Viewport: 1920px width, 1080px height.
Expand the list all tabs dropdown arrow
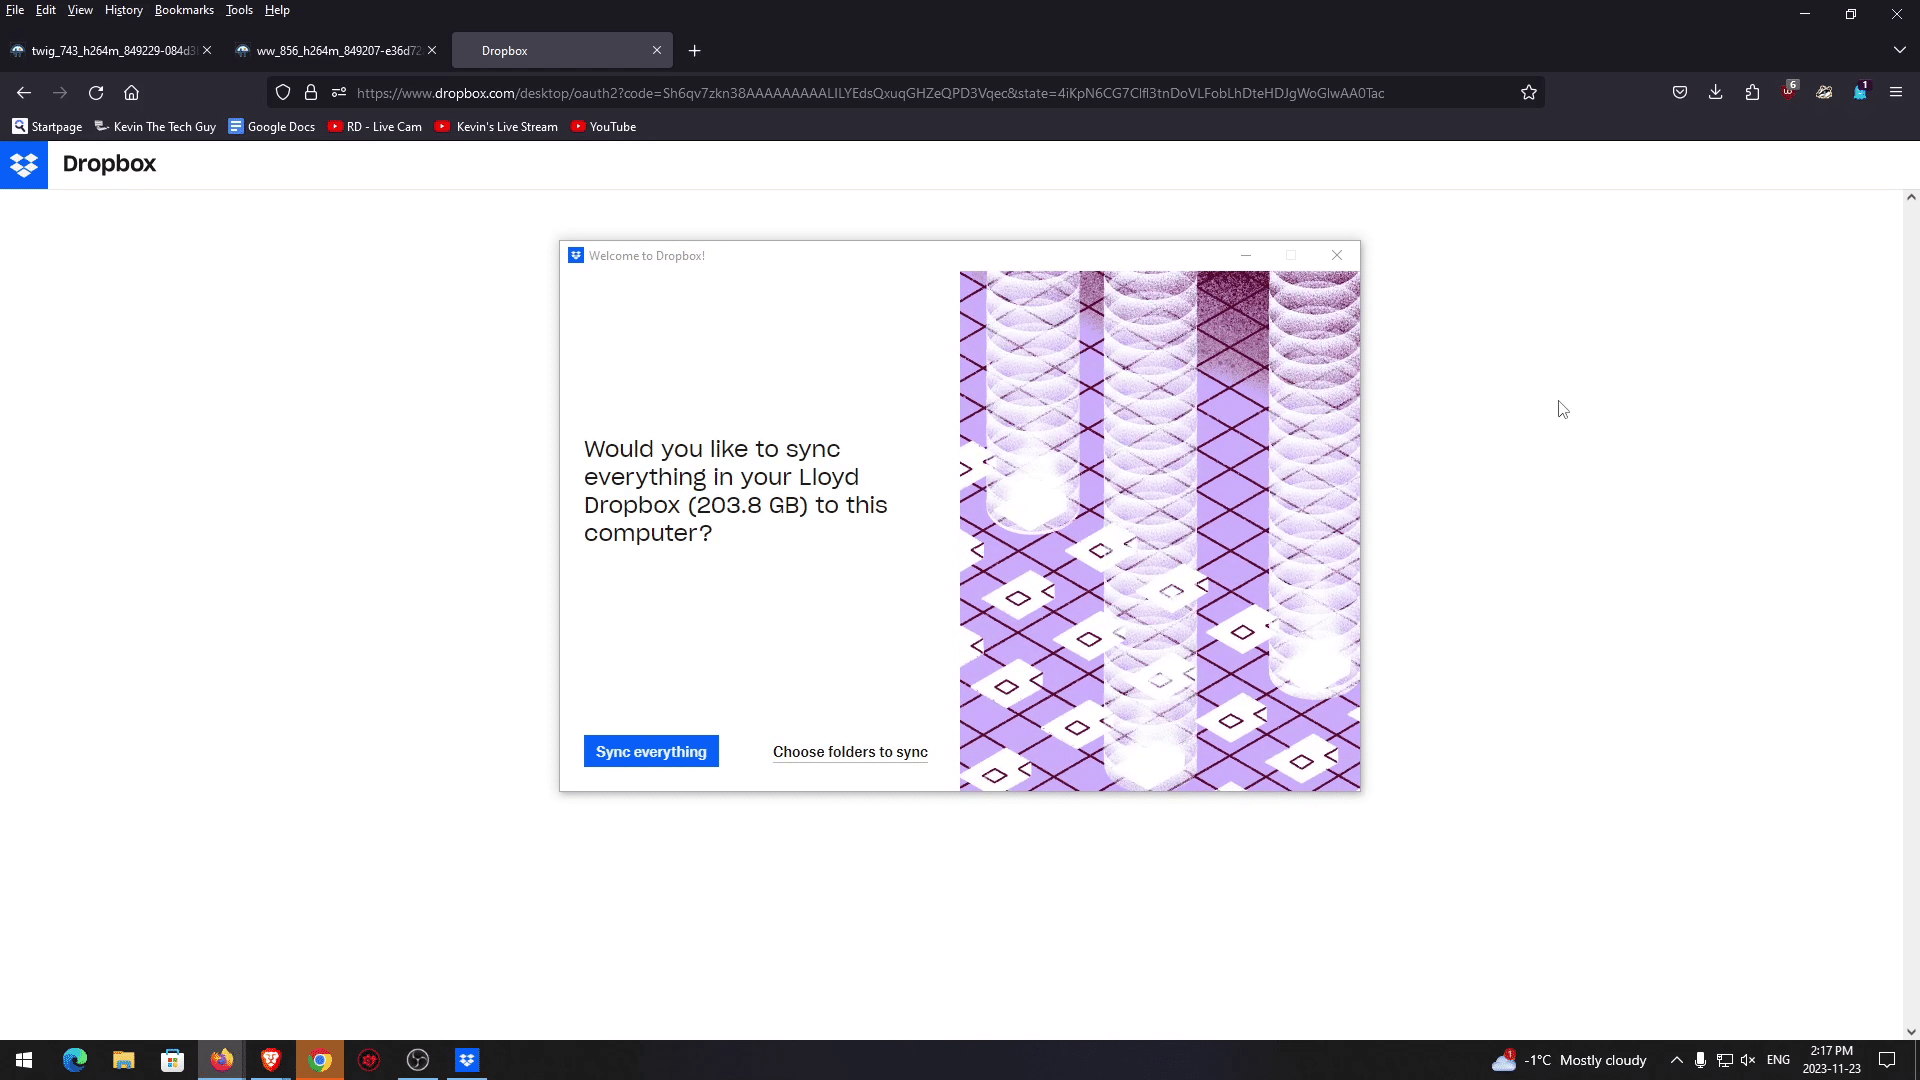[1899, 50]
